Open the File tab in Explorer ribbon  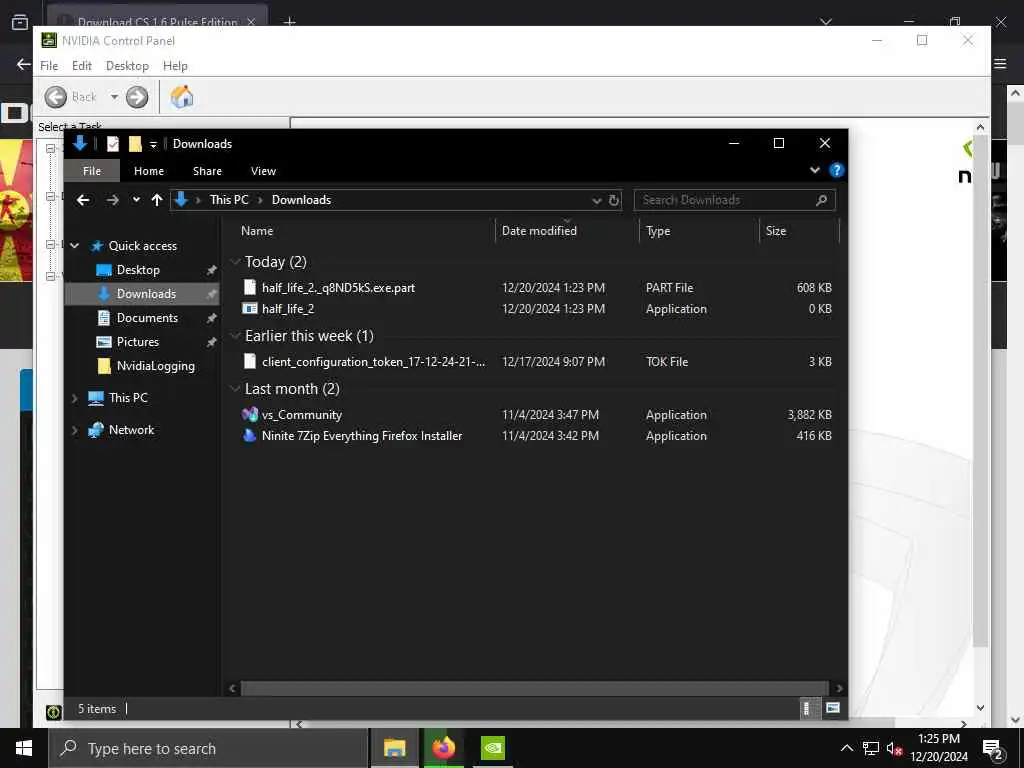pyautogui.click(x=91, y=171)
